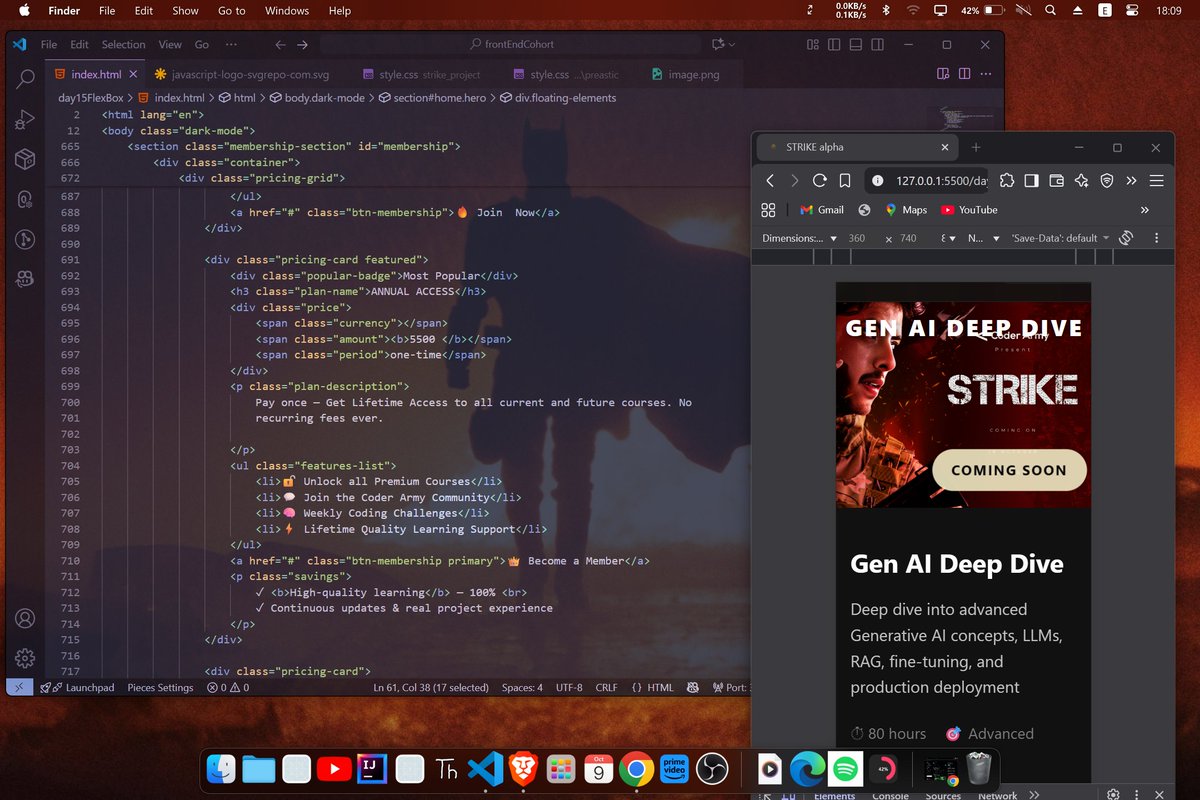Bookmark the current browser page

[x=845, y=181]
